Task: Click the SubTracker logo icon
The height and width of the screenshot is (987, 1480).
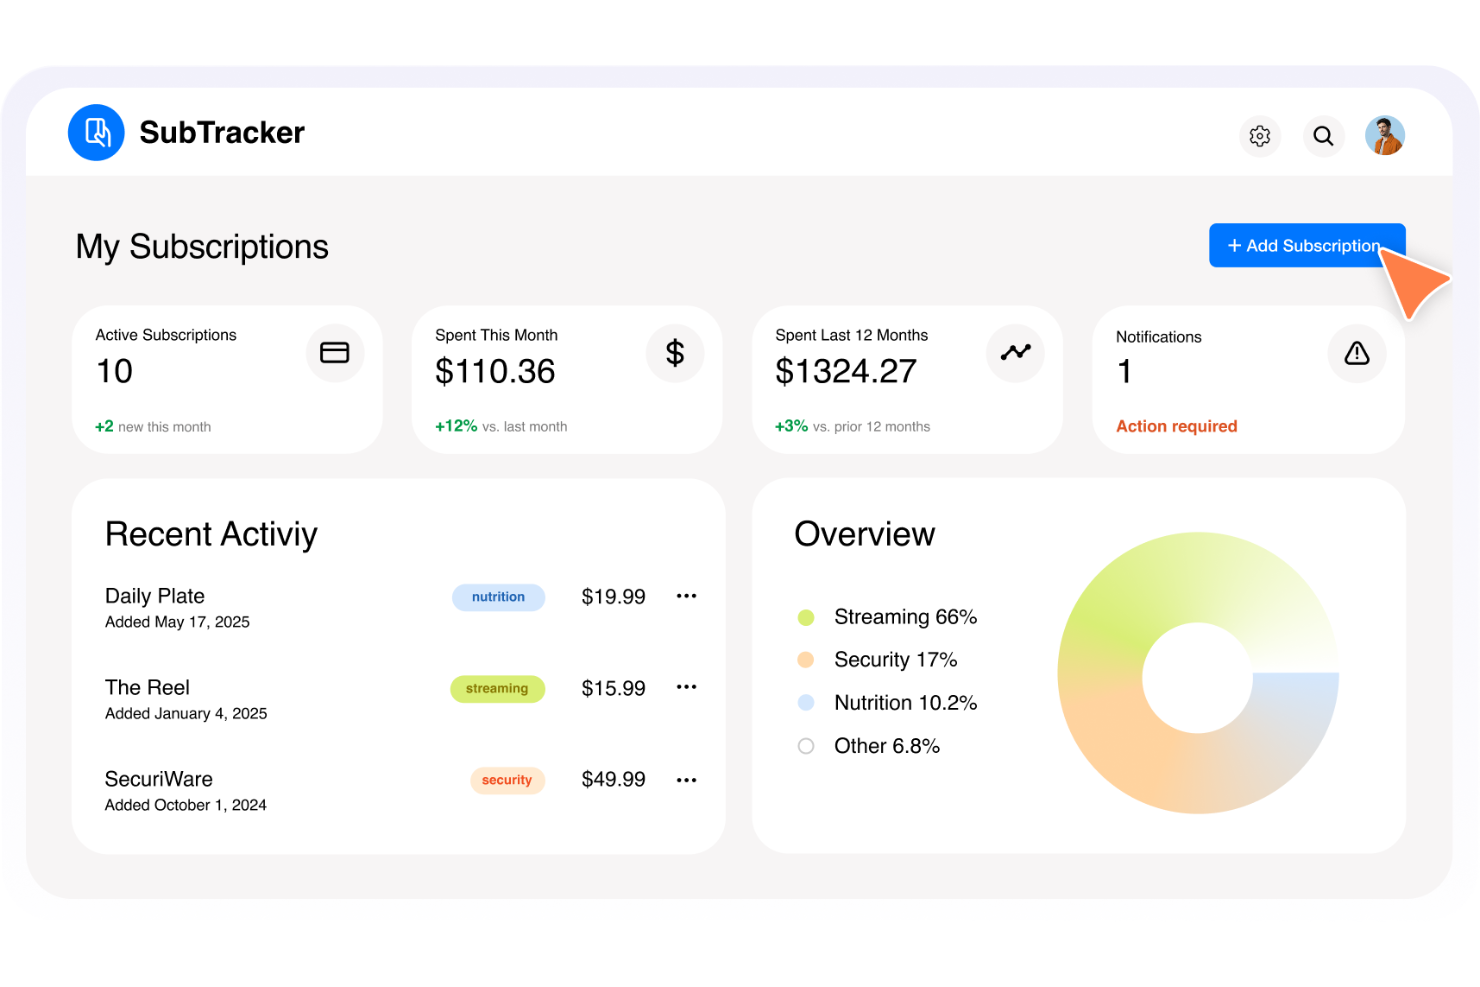Action: (96, 132)
